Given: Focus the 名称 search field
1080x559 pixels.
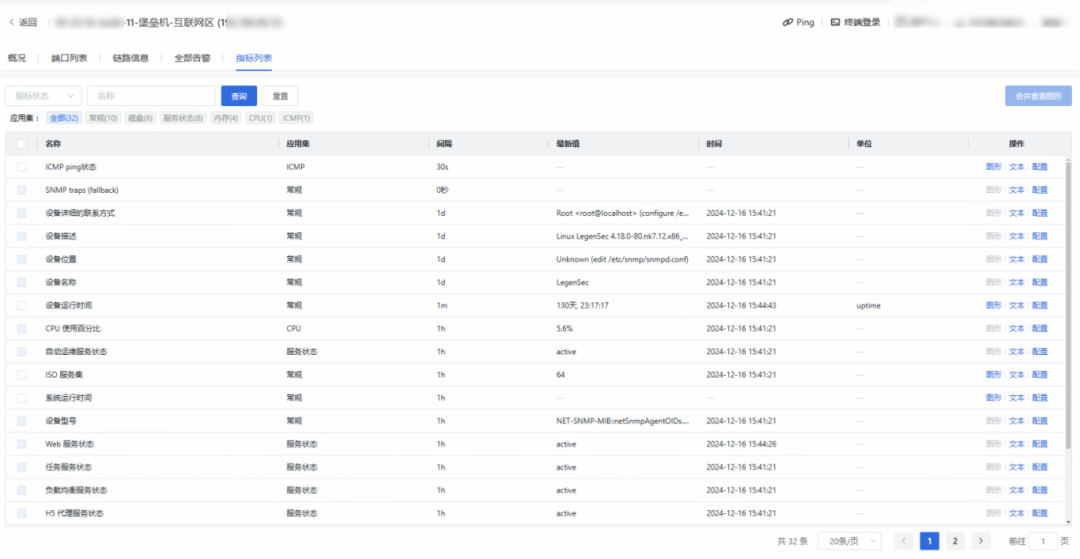Looking at the screenshot, I should tap(152, 96).
